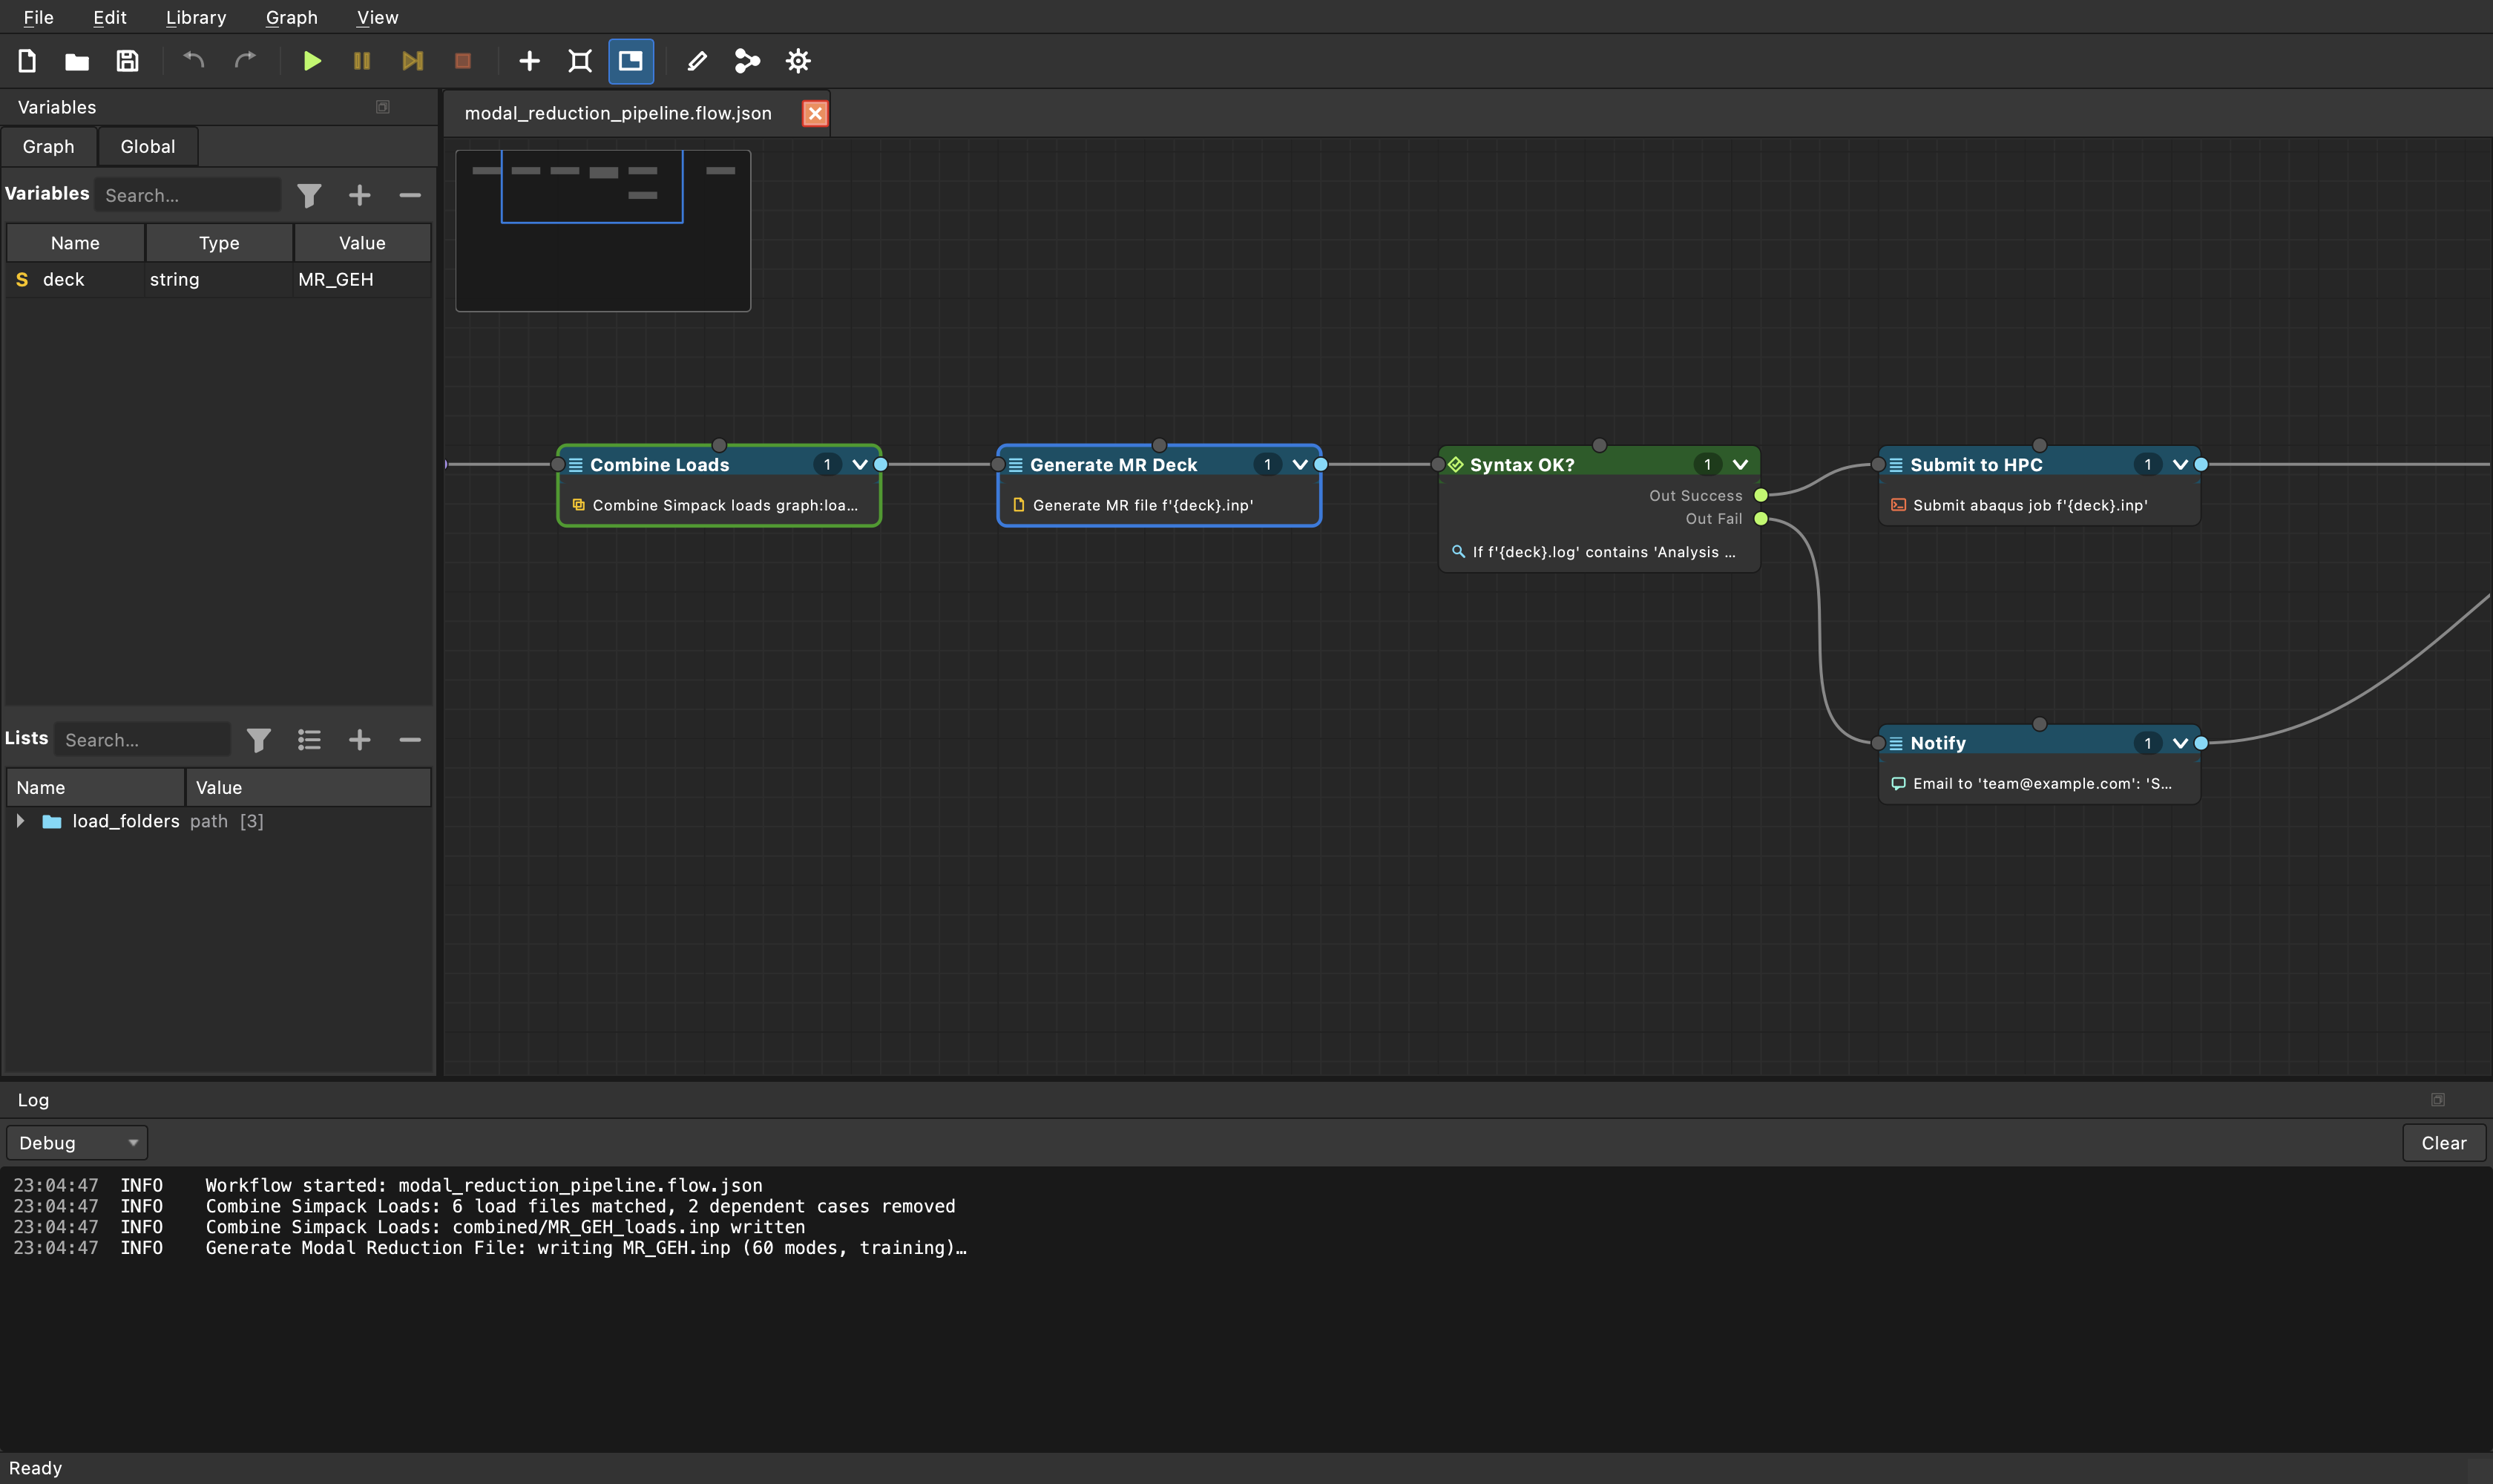This screenshot has width=2493, height=1484.
Task: Select the Submit abaqus job action row
Action: [2039, 506]
